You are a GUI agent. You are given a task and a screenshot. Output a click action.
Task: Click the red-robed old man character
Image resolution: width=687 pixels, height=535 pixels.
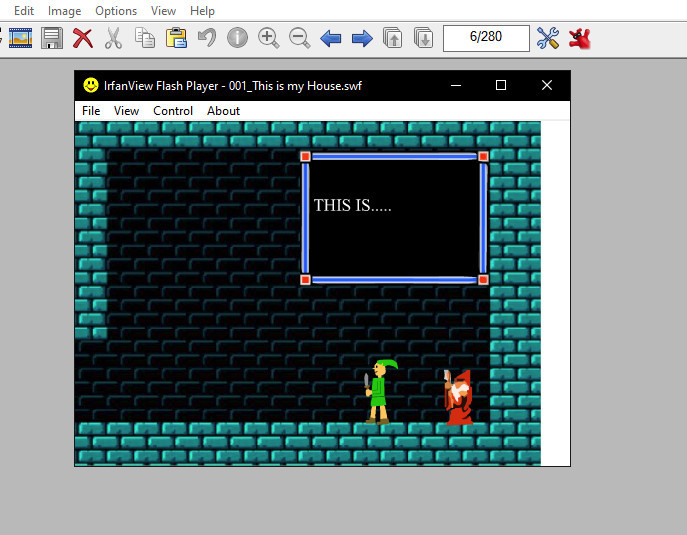click(x=458, y=397)
